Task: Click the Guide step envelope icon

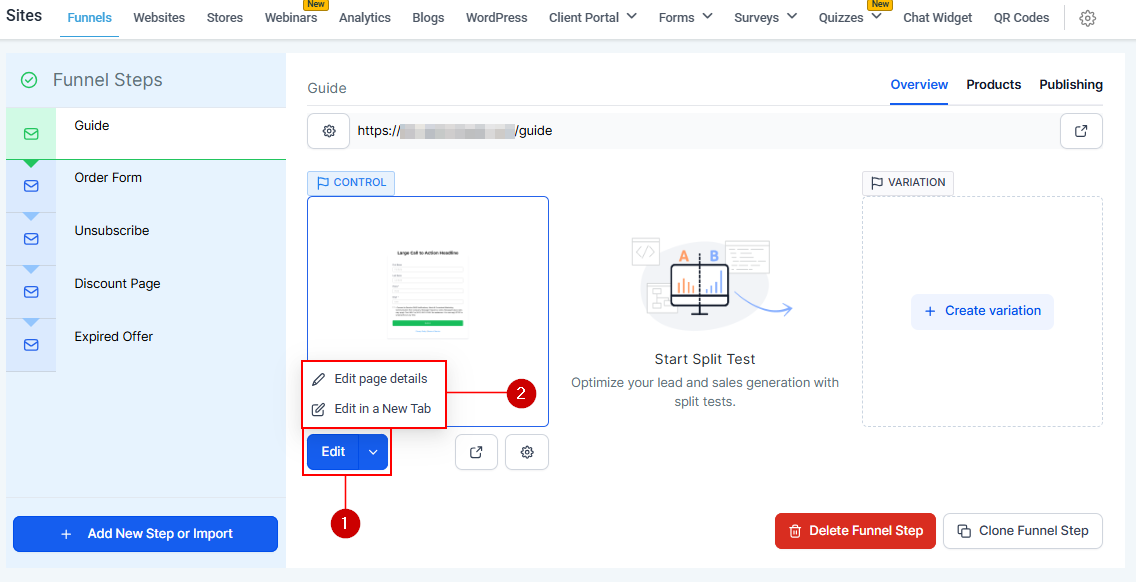Action: tap(31, 134)
